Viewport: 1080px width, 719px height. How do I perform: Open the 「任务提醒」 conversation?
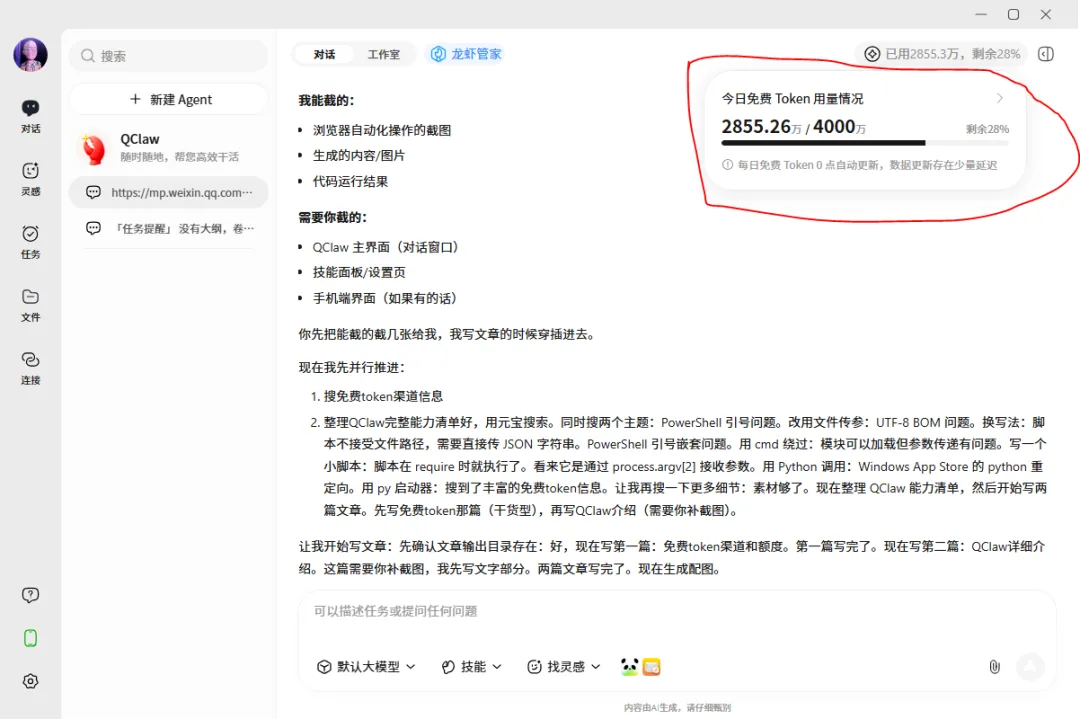(x=169, y=228)
